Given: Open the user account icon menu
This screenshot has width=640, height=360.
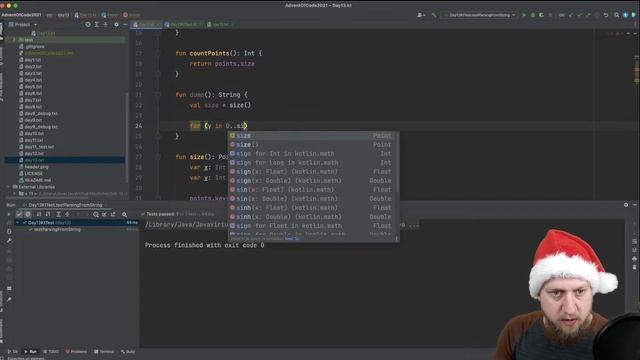Looking at the screenshot, I should pyautogui.click(x=421, y=15).
